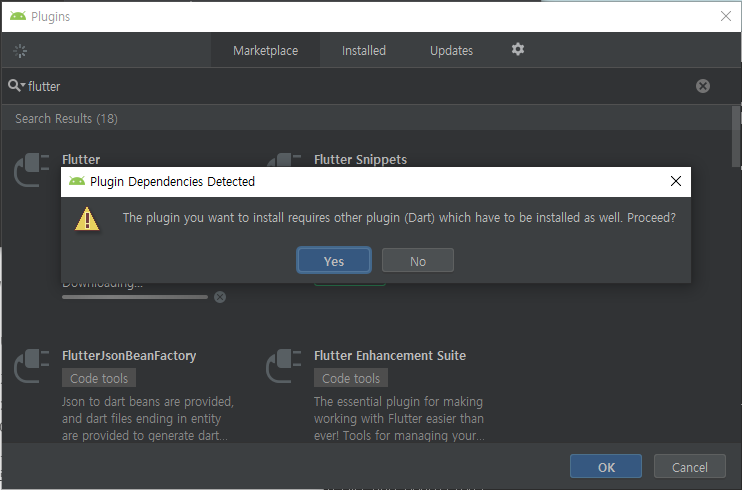Open Flutter Enhancement Suite plugin
The height and width of the screenshot is (490, 742).
[390, 356]
